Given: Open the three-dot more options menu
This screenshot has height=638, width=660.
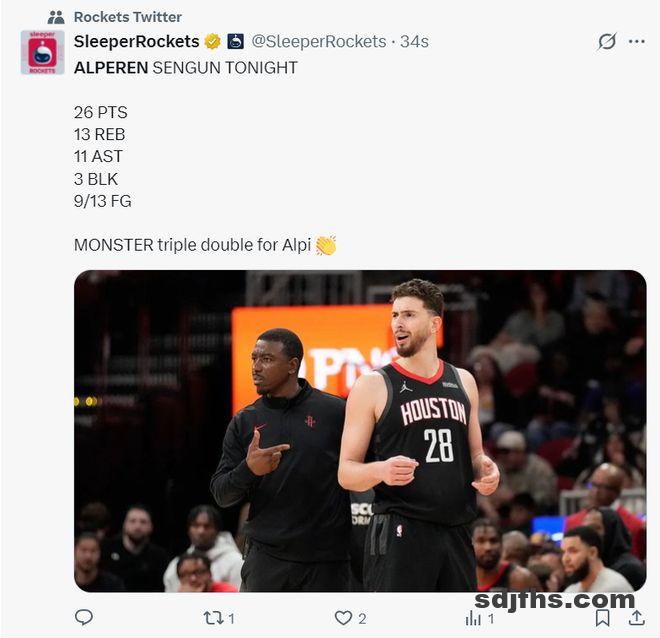Looking at the screenshot, I should tap(636, 41).
